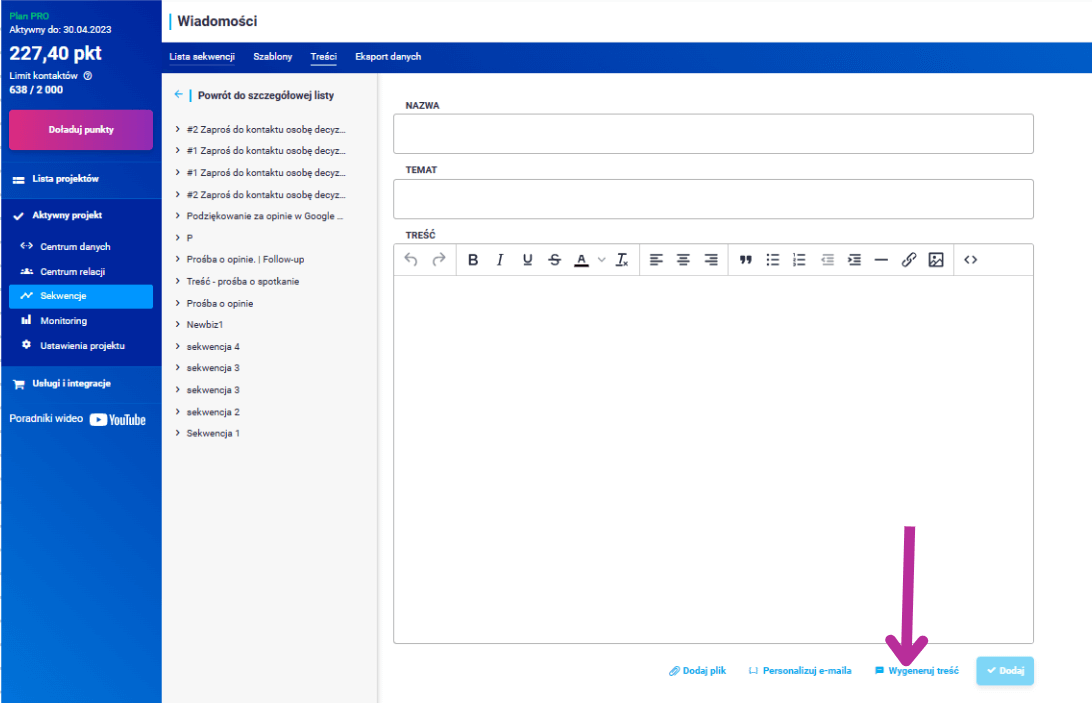1092x703 pixels.
Task: Switch to the Eksport danych tab
Action: coord(388,56)
